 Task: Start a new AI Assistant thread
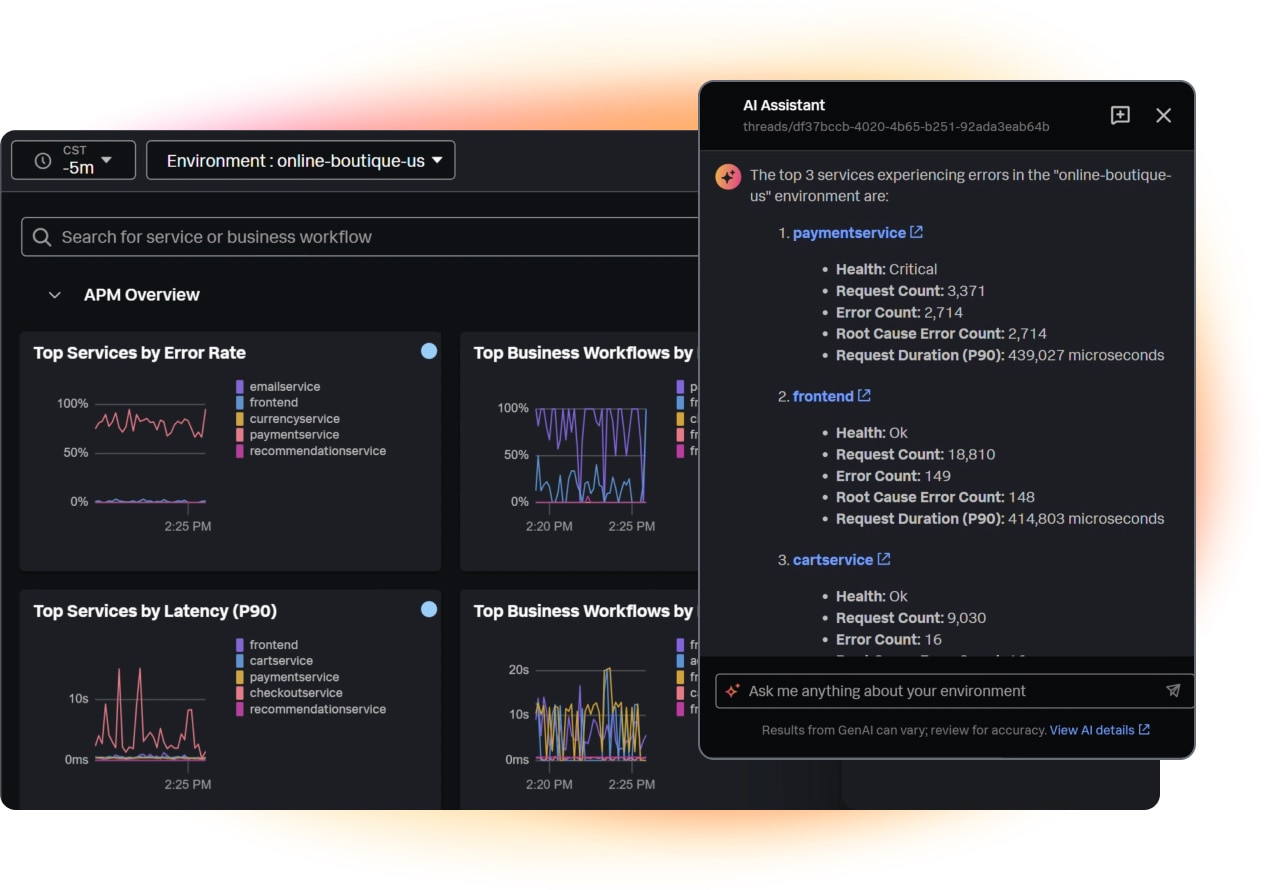1120,115
